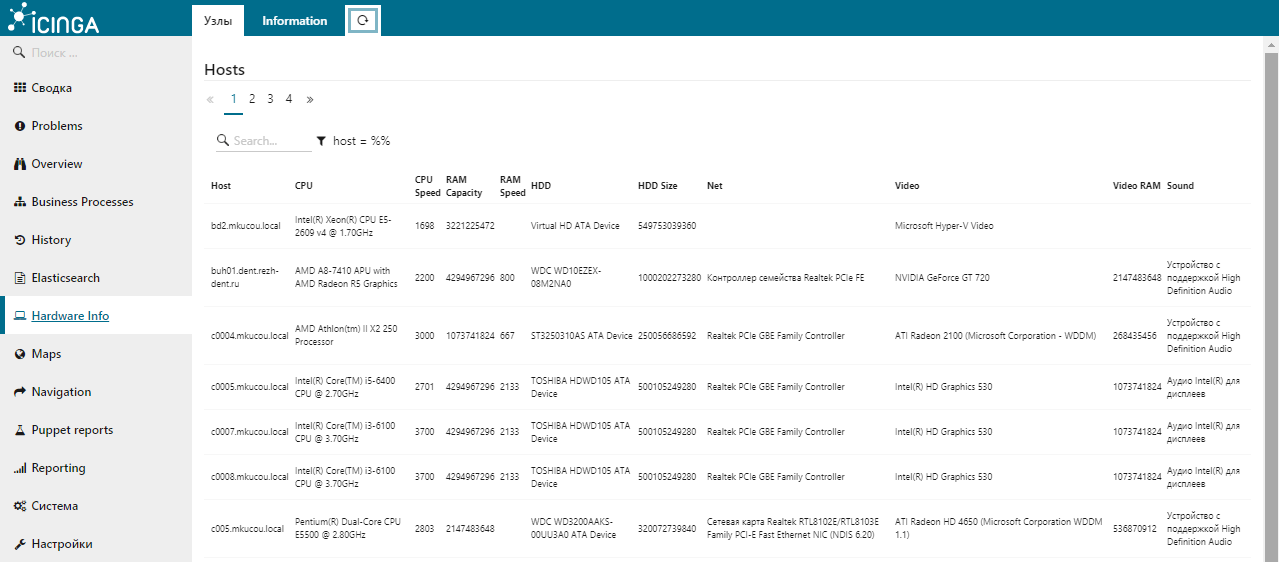Click the vertical page scrollbar
This screenshot has height=562, width=1279.
pos(1271,300)
